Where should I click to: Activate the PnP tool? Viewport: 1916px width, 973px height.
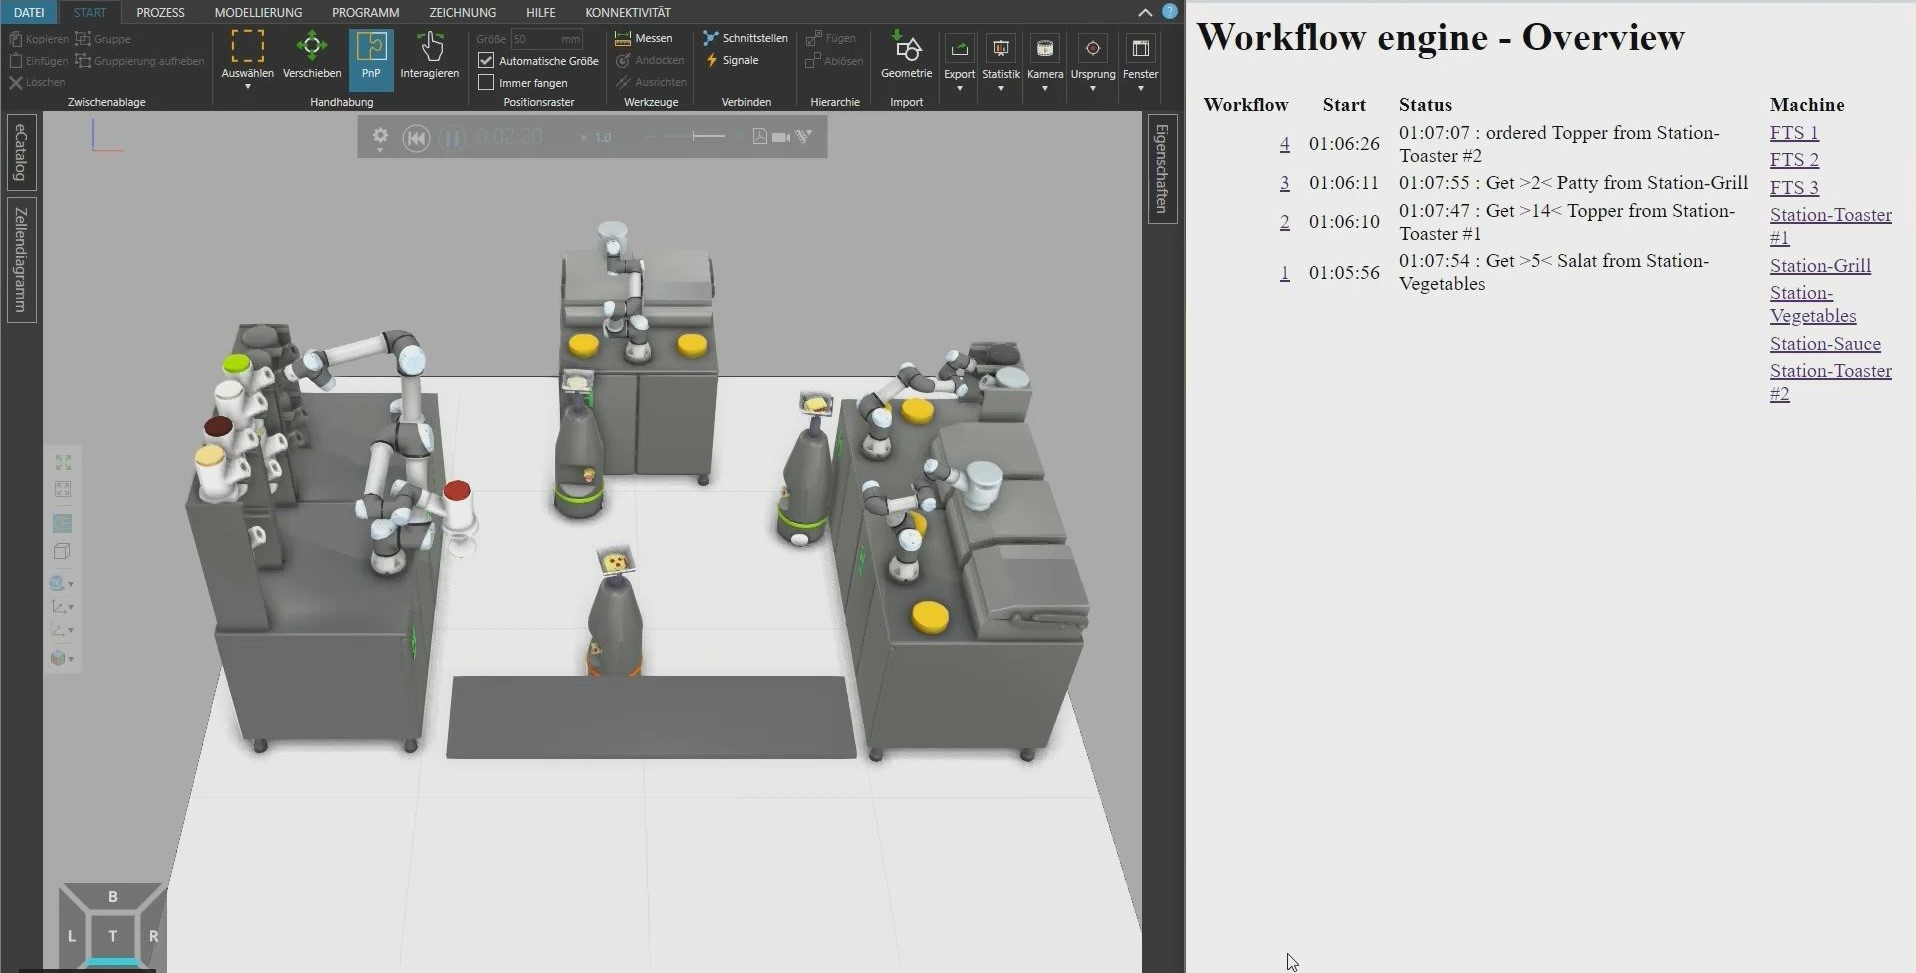coord(371,55)
